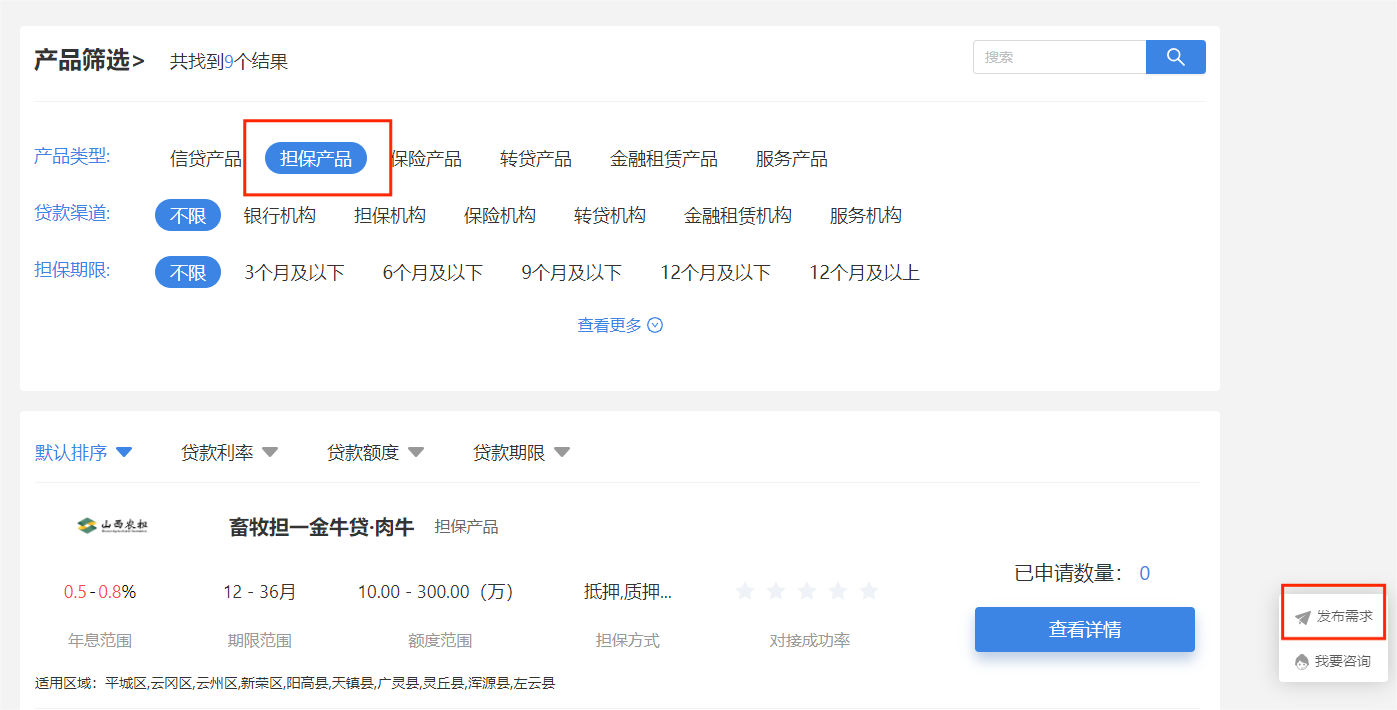Open the 默认排序 sort dropdown
The image size is (1397, 710).
click(x=84, y=453)
